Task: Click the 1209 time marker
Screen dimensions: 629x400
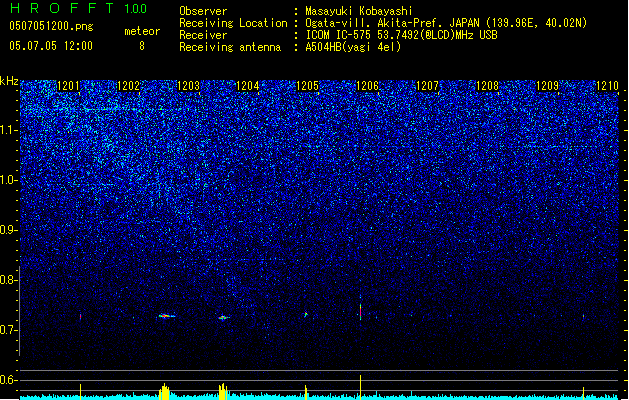Action: click(x=547, y=85)
